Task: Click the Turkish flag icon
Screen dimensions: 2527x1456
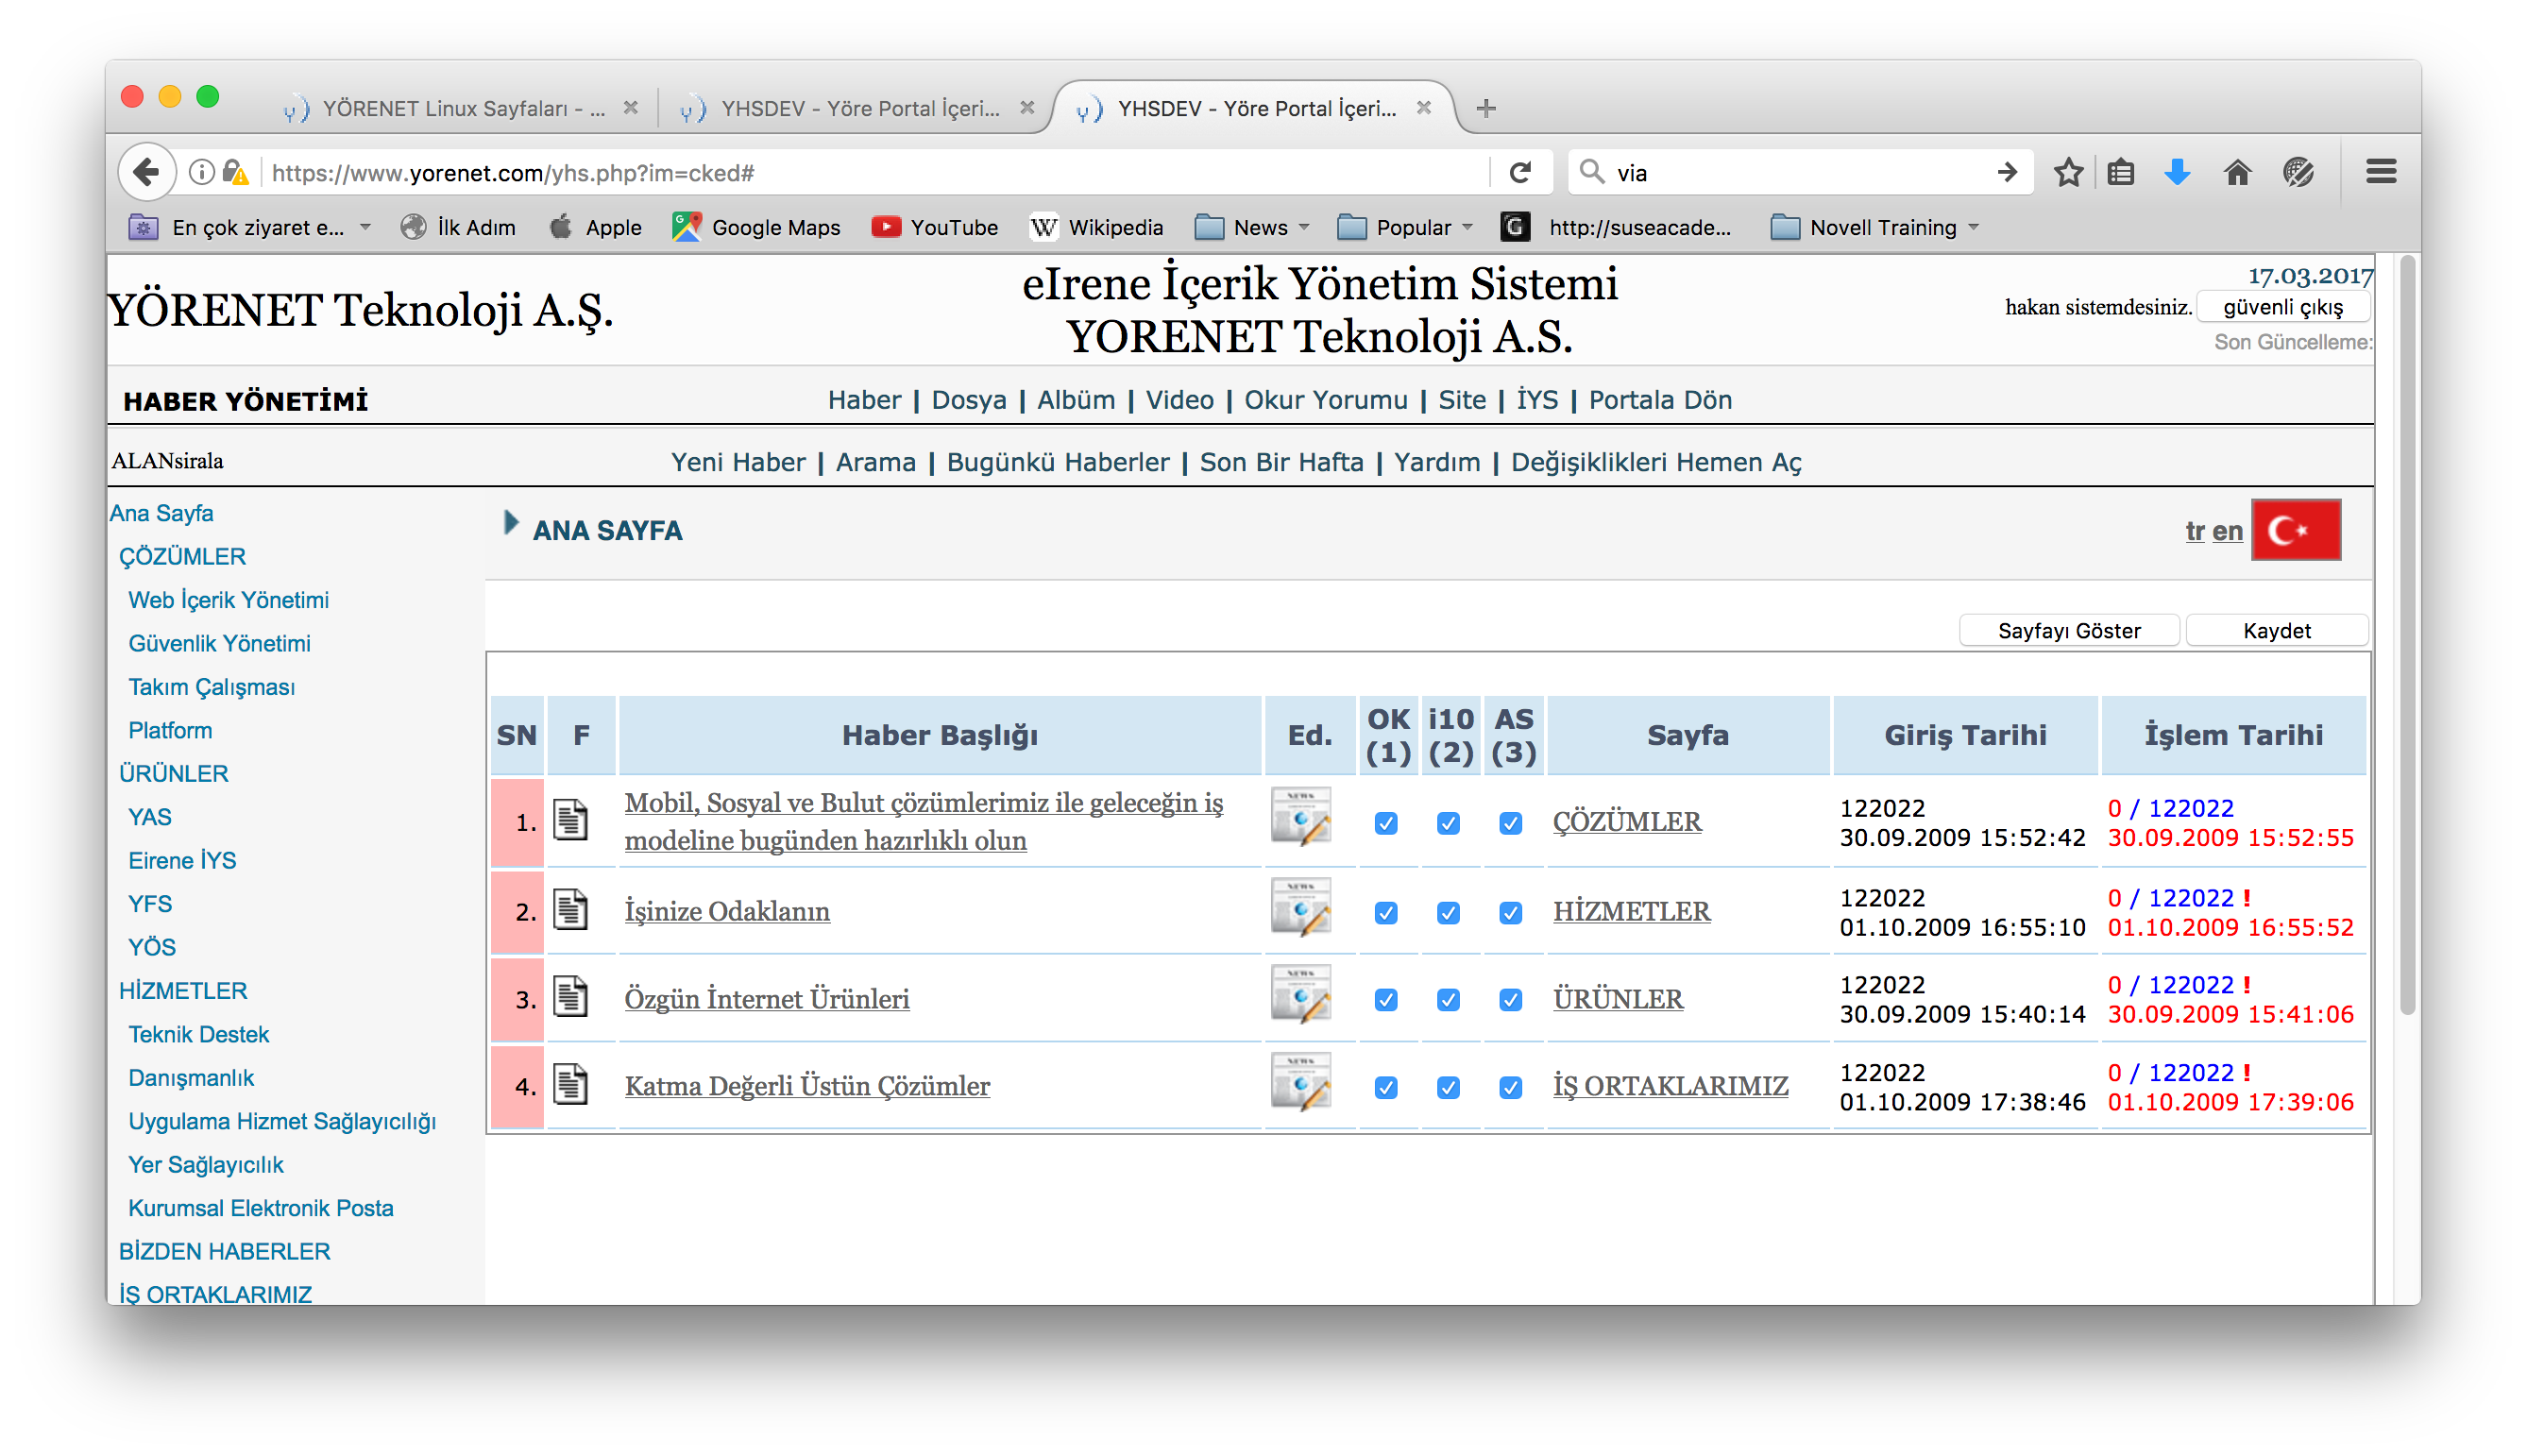Action: [2295, 530]
